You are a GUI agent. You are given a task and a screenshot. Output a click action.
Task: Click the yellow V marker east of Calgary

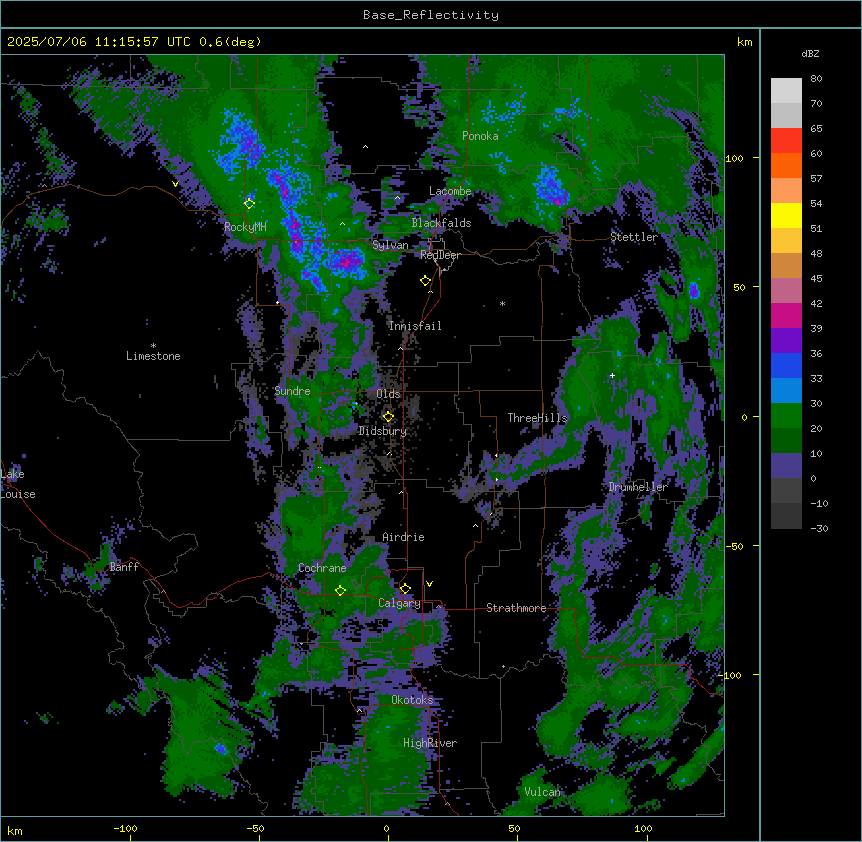(x=429, y=584)
